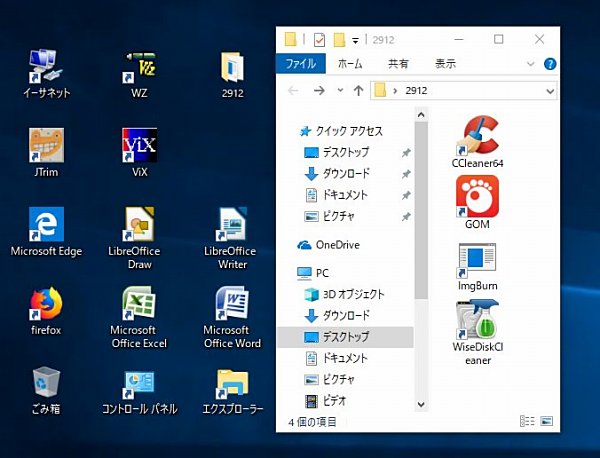Image resolution: width=600 pixels, height=458 pixels.
Task: Select the Microsoft Office Excel shortcut
Action: click(139, 317)
